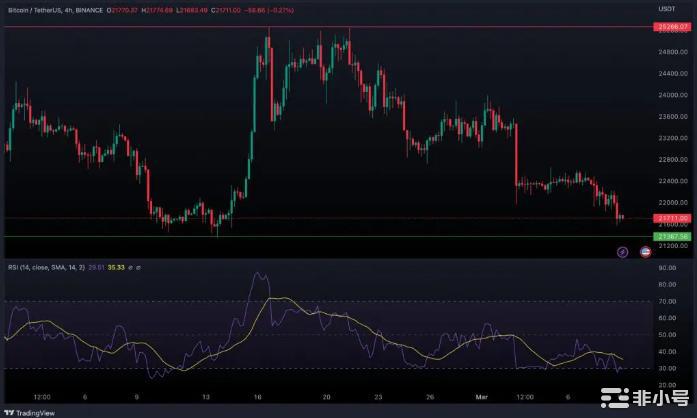This screenshot has height=418, width=697.
Task: Select the 24800.00 price axis label
Action: (673, 52)
